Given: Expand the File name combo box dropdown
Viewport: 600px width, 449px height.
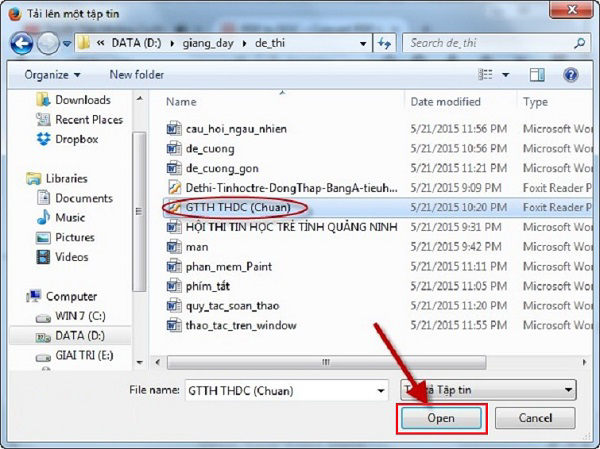Looking at the screenshot, I should 379,390.
